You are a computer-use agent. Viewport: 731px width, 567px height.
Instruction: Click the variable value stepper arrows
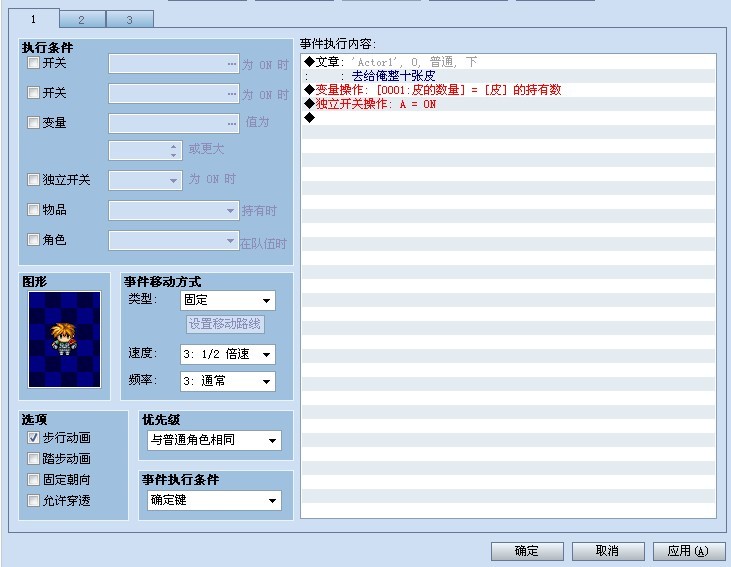coord(173,150)
